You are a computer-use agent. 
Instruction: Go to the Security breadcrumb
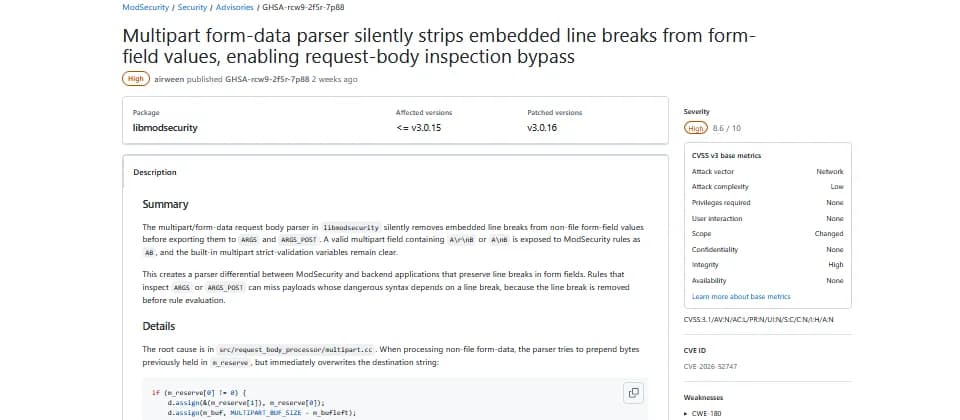click(x=192, y=7)
